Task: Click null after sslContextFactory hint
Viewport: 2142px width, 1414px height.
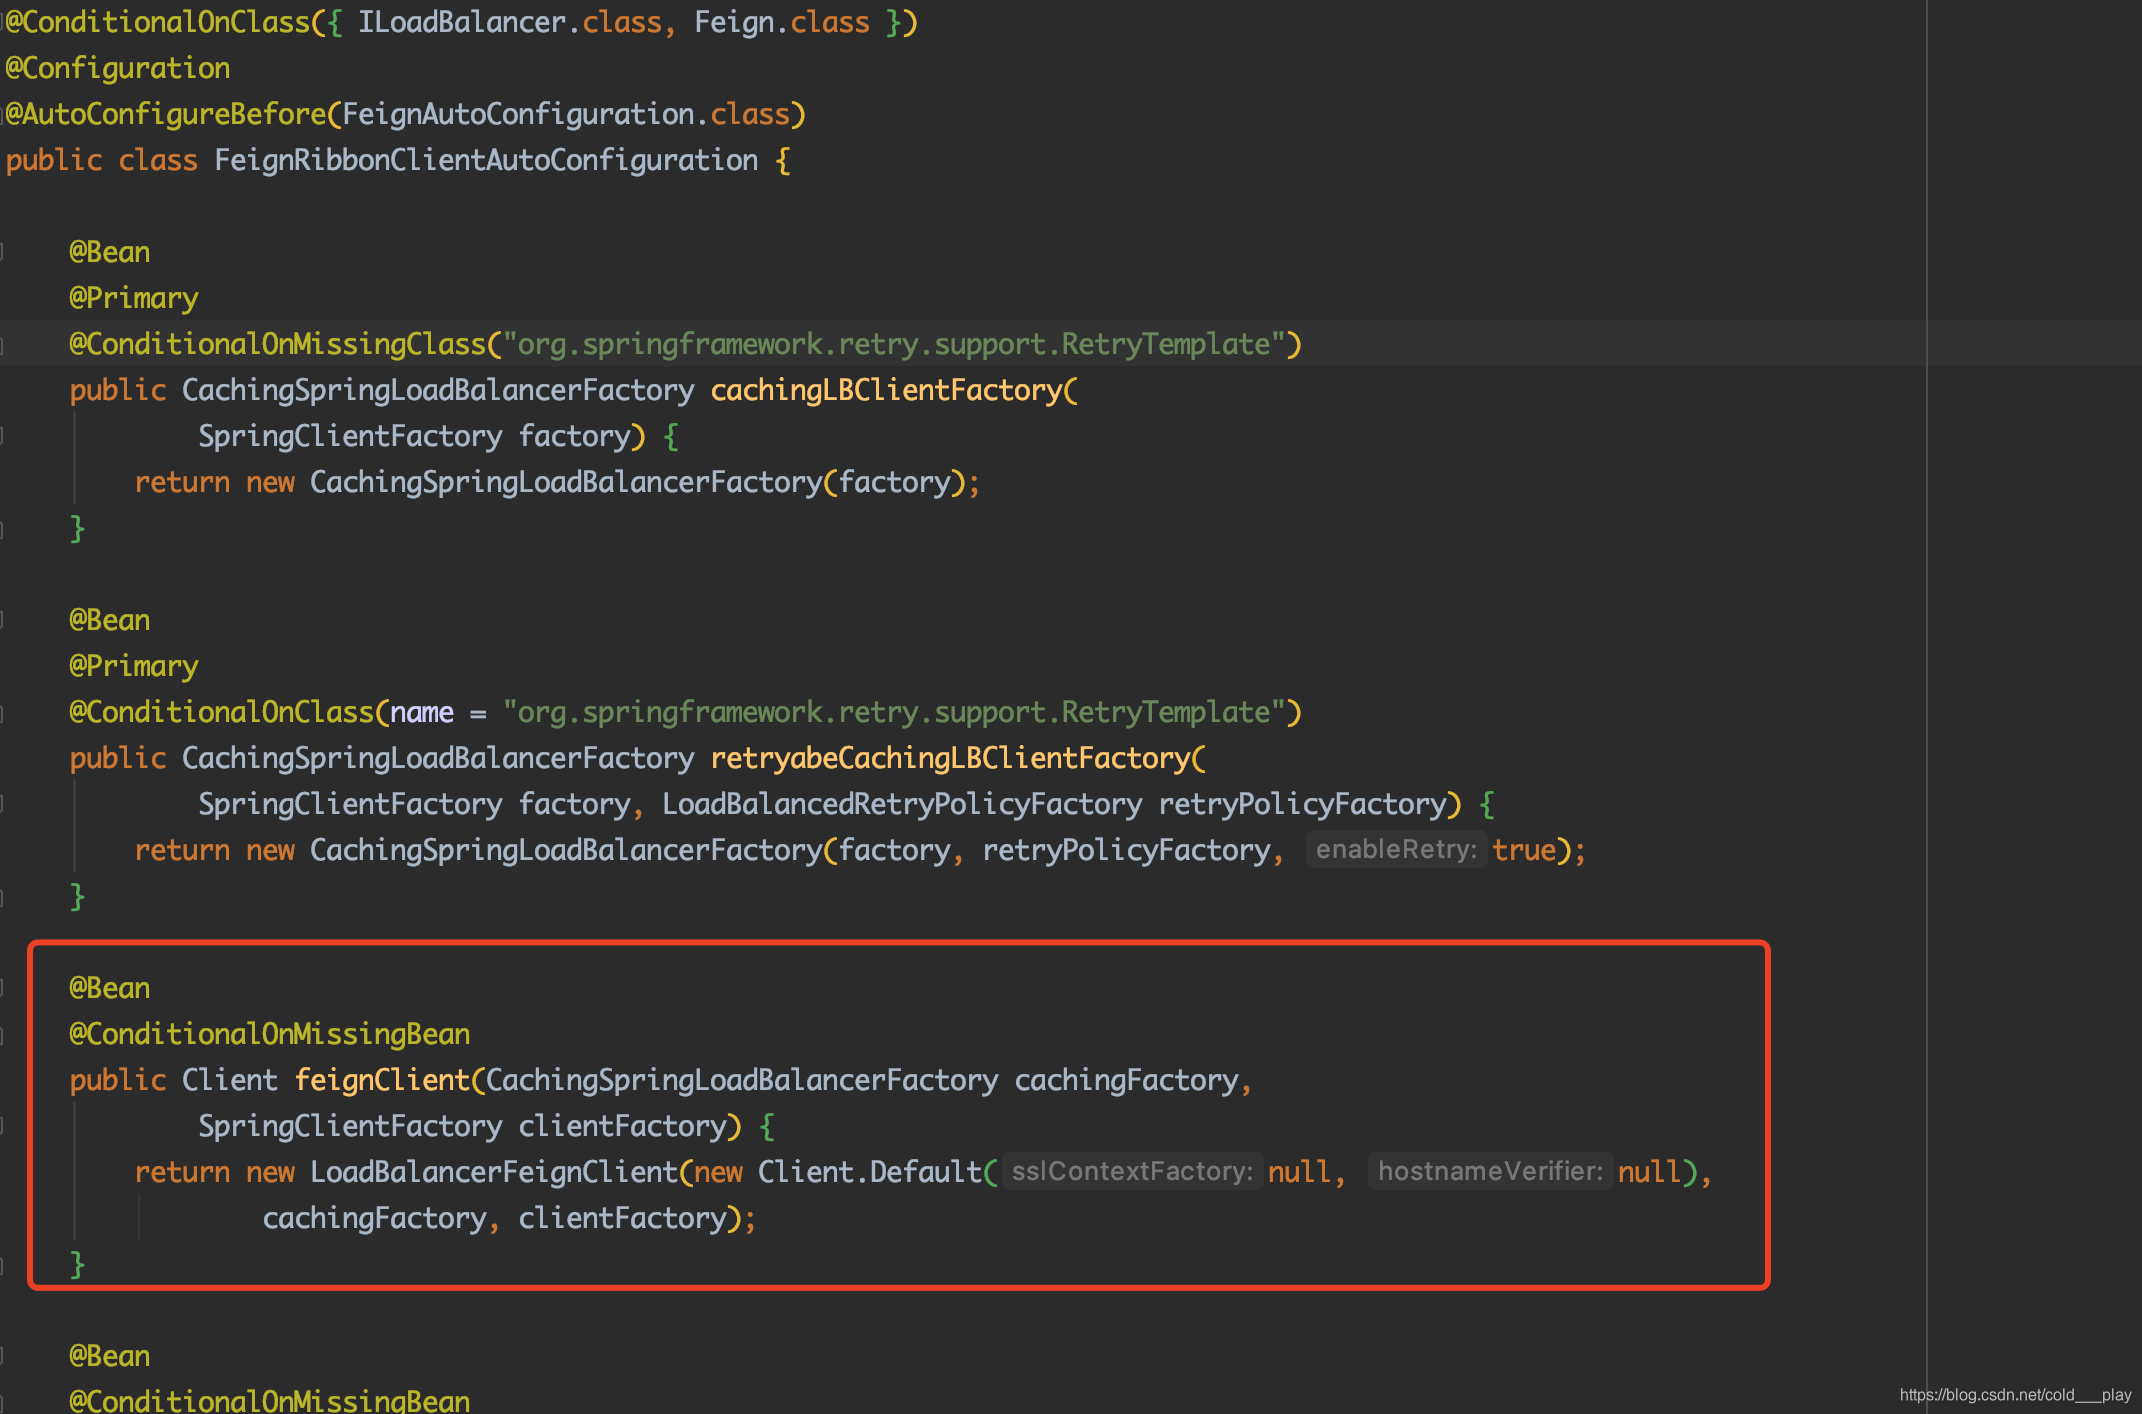Action: point(1299,1172)
